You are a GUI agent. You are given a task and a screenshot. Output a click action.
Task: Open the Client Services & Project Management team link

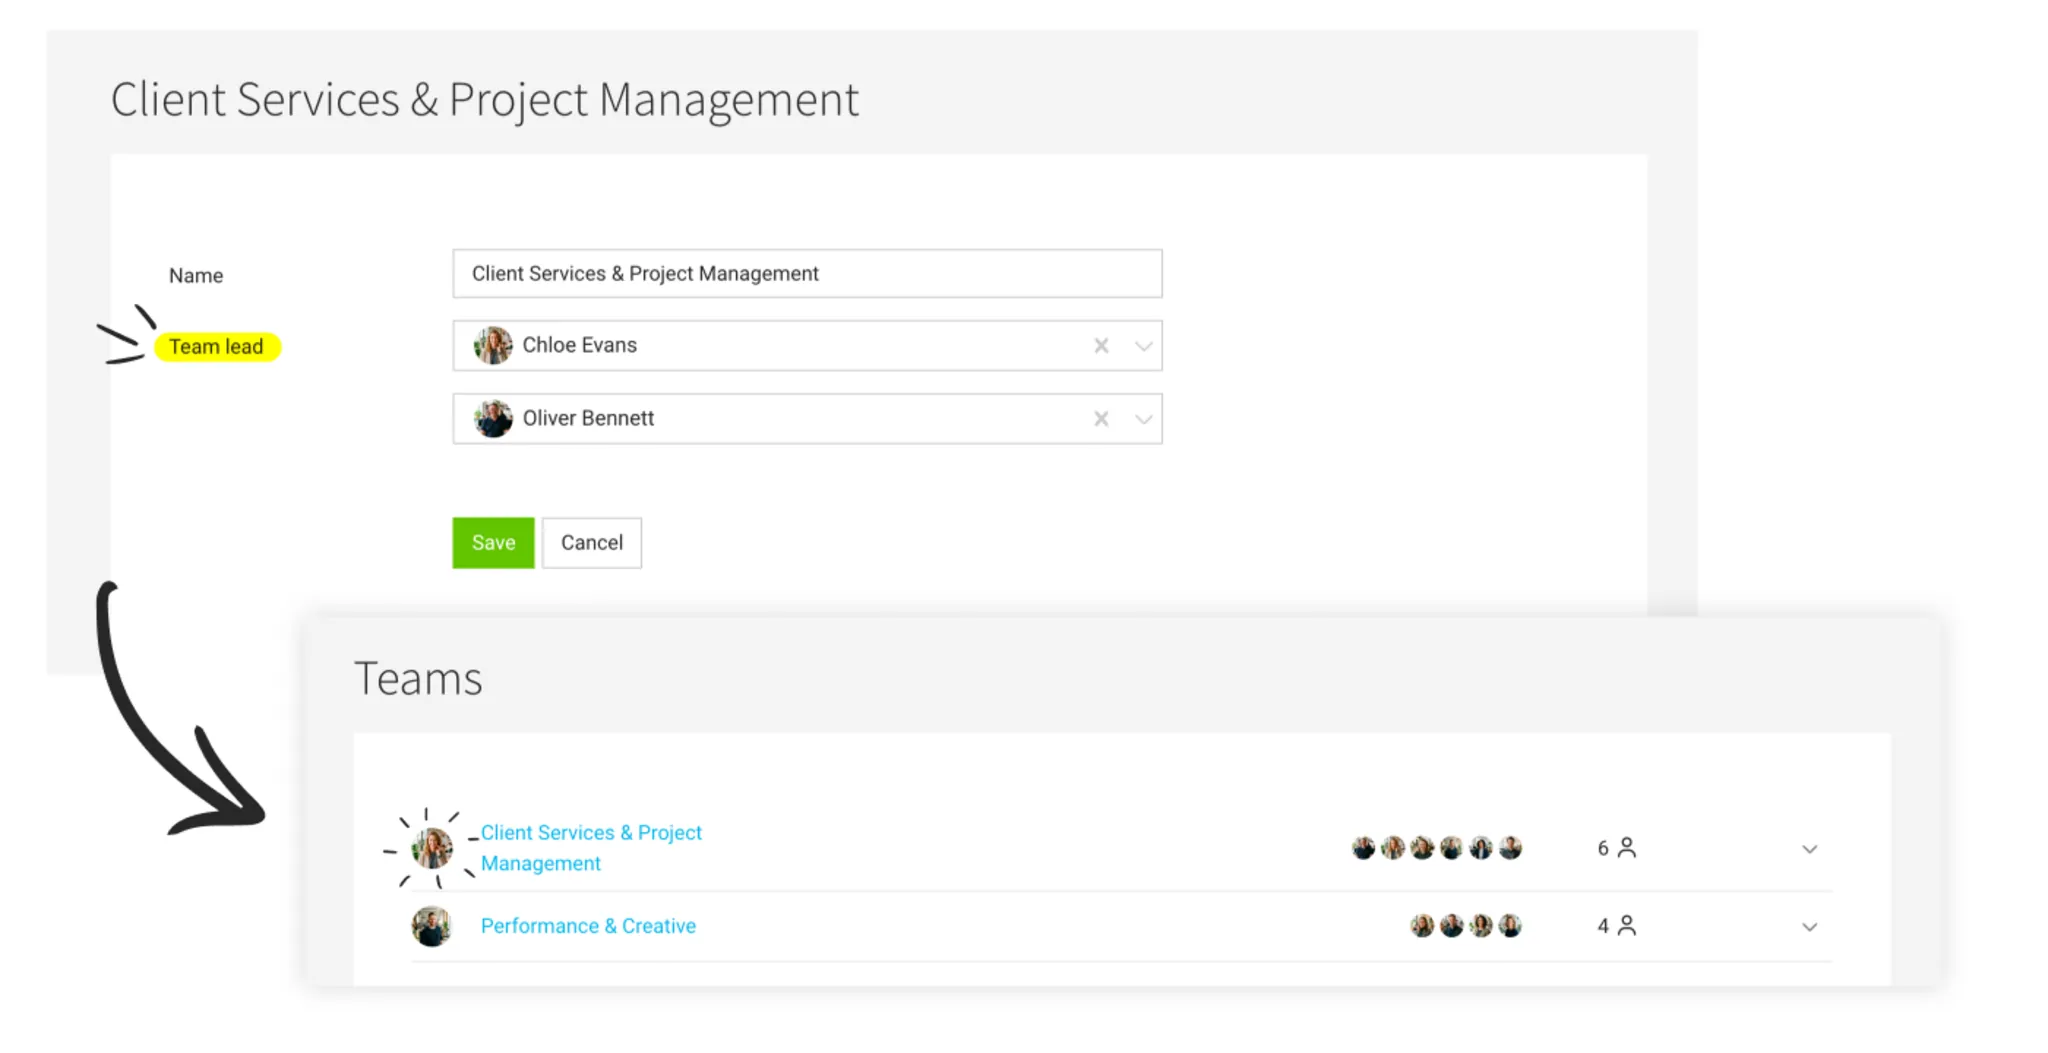591,848
